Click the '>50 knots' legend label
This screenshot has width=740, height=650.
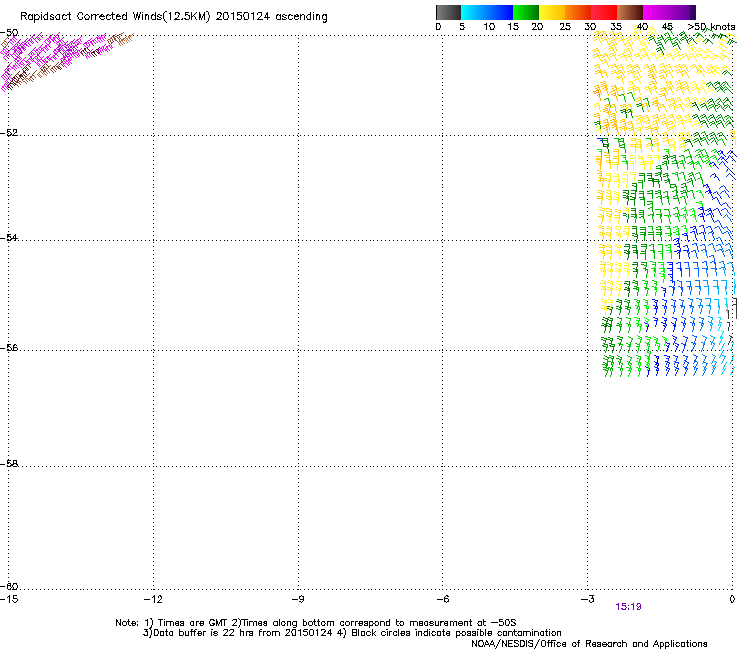click(711, 27)
